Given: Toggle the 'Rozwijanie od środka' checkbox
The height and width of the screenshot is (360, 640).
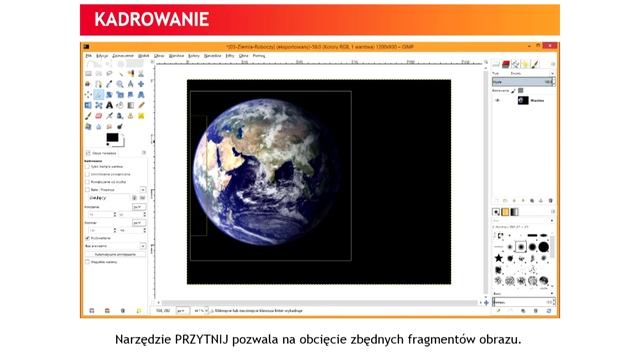Looking at the screenshot, I should (x=87, y=182).
